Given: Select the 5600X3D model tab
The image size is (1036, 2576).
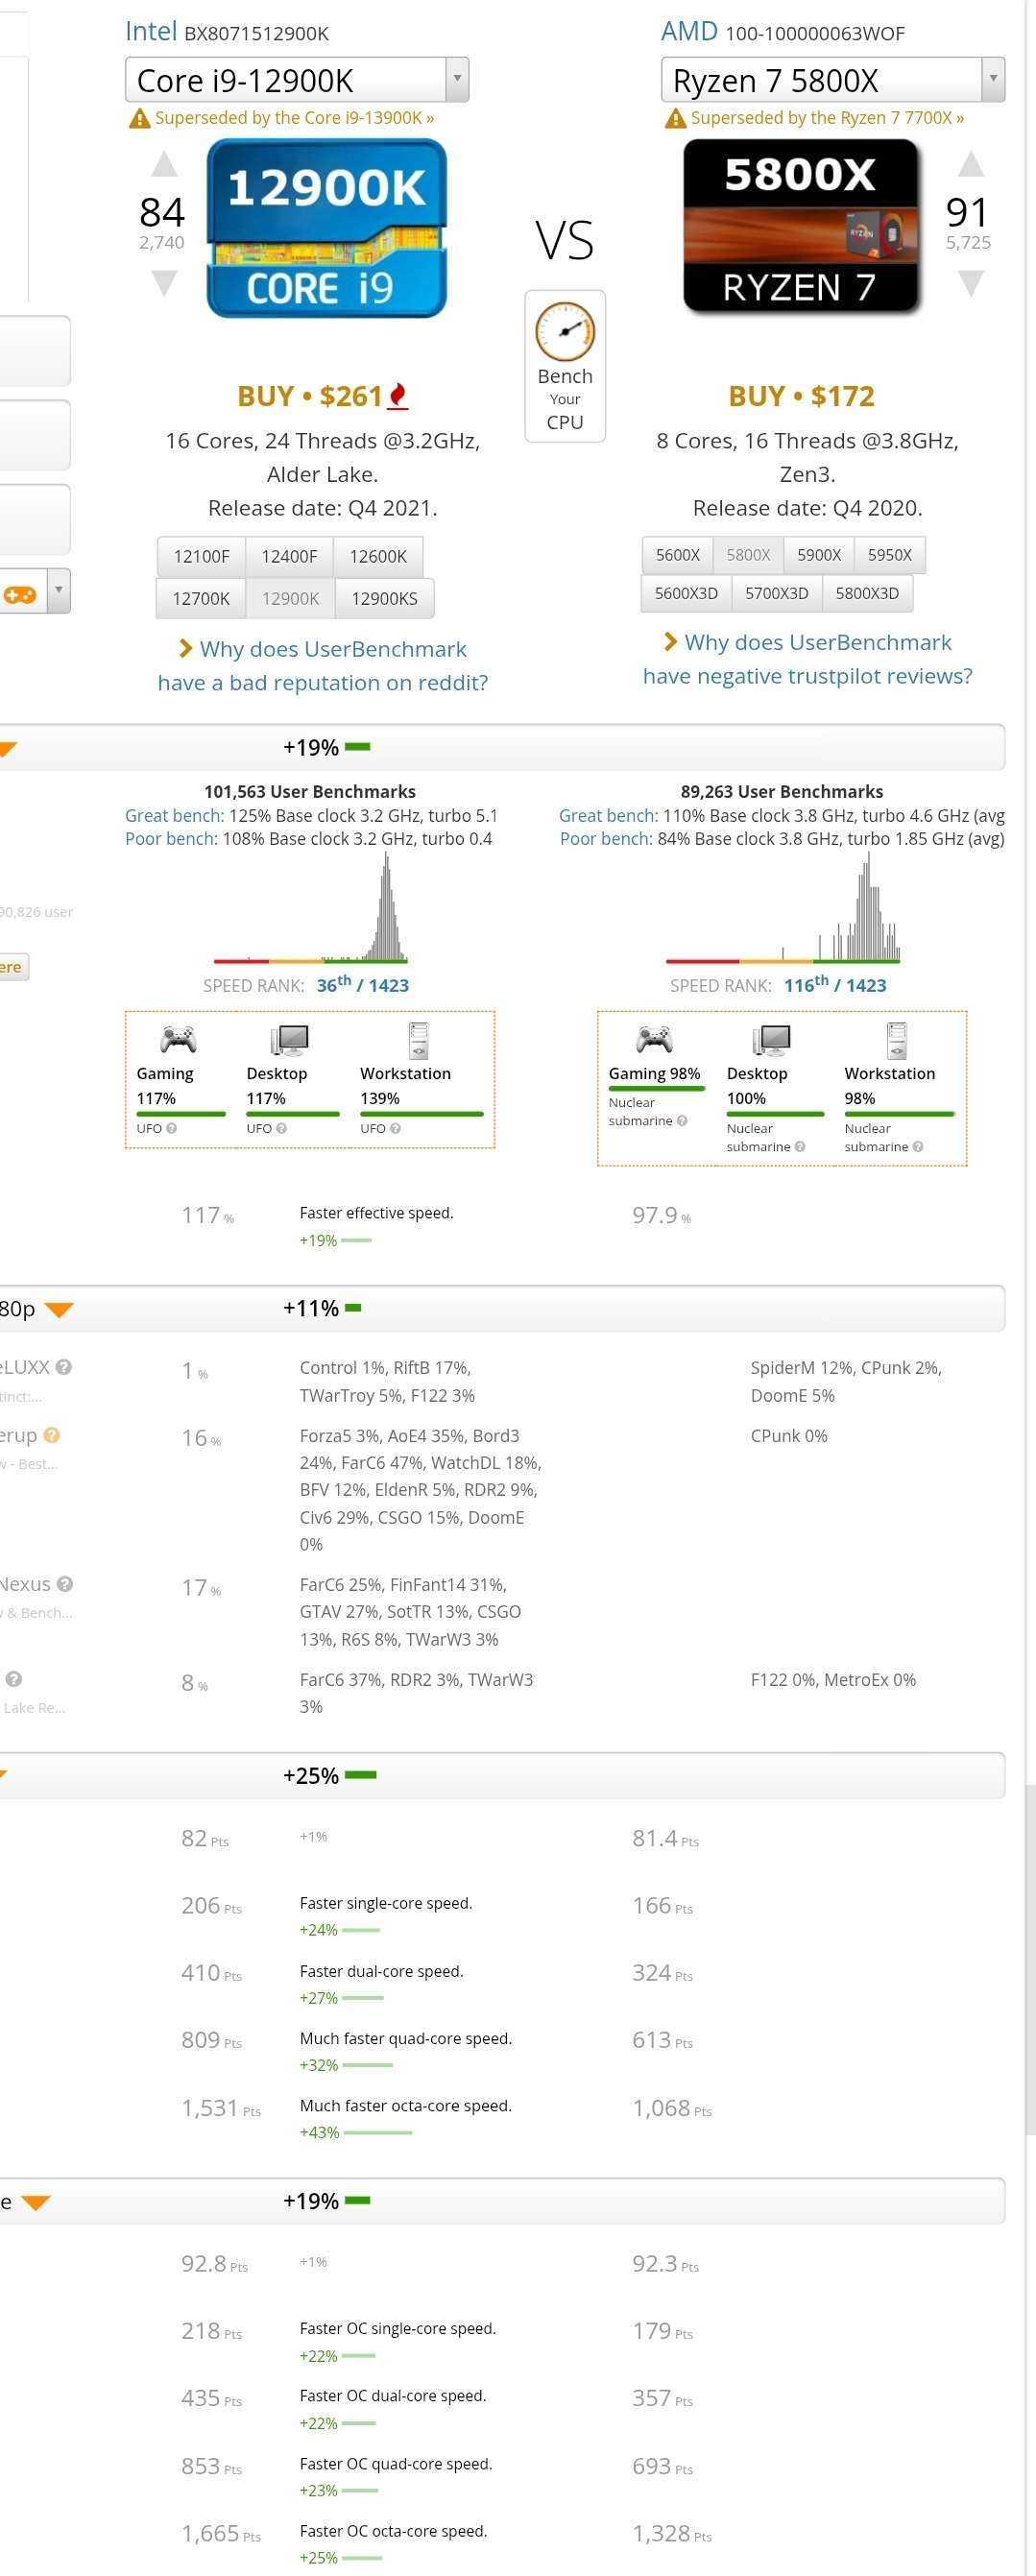Looking at the screenshot, I should tap(686, 593).
